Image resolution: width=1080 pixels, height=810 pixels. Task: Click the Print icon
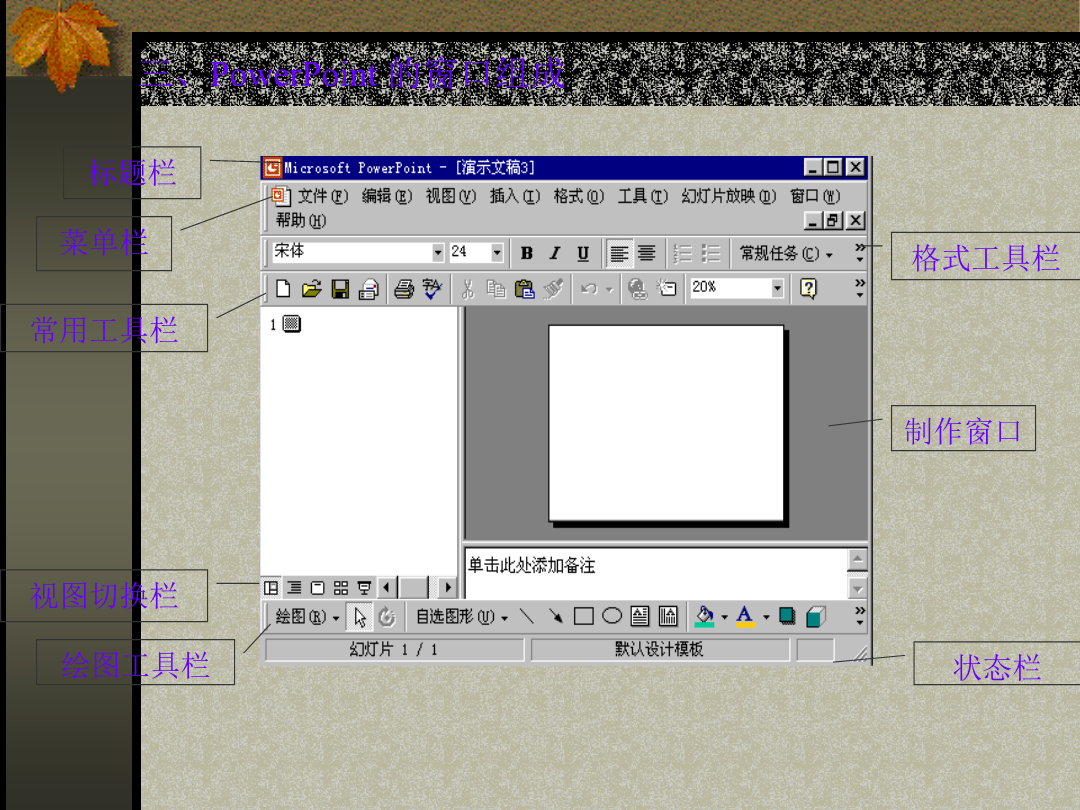coord(404,289)
